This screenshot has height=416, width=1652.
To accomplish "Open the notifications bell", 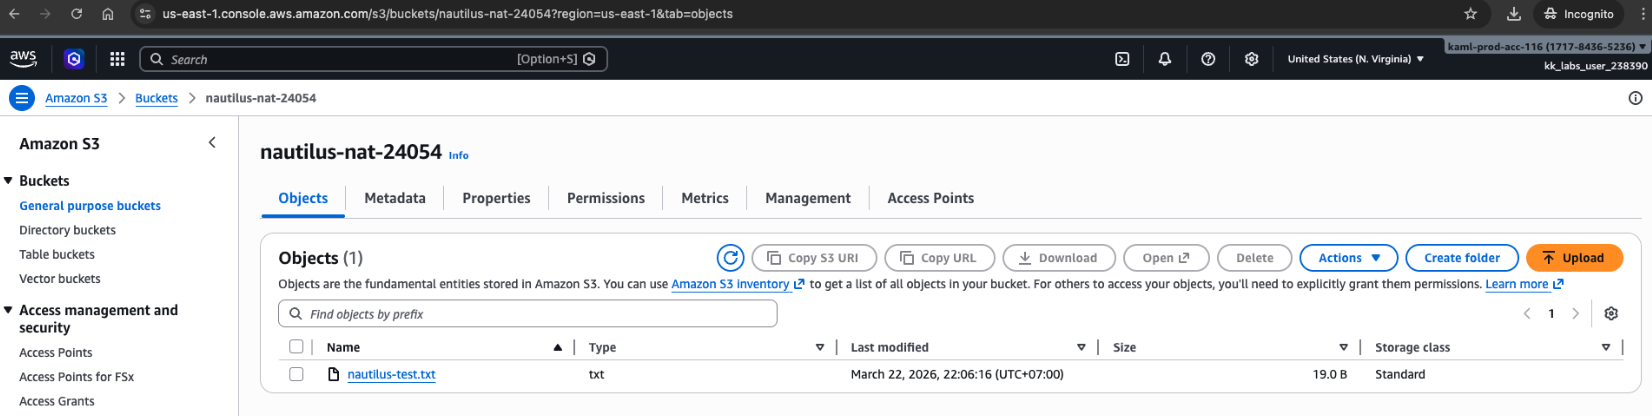I will [1165, 59].
